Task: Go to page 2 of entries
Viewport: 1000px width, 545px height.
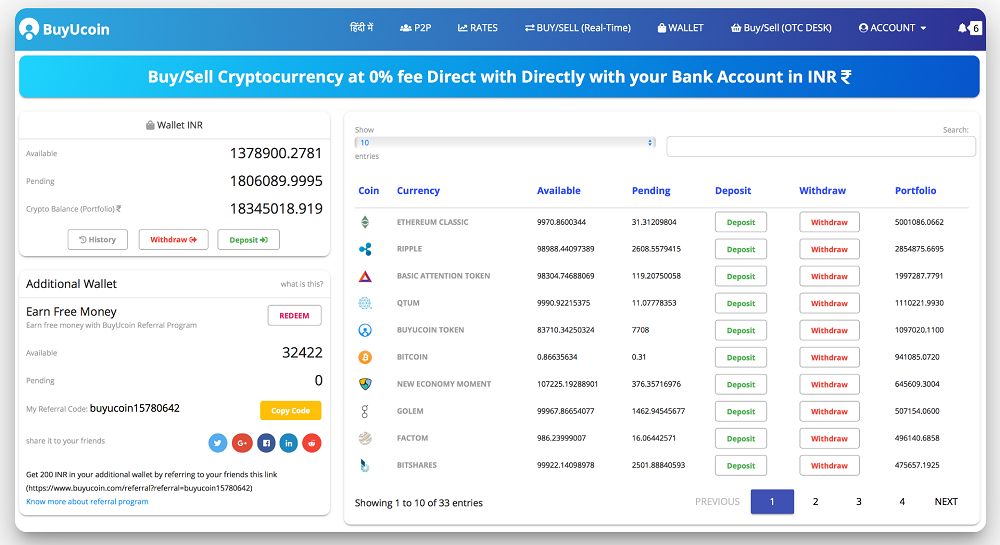Action: click(815, 502)
